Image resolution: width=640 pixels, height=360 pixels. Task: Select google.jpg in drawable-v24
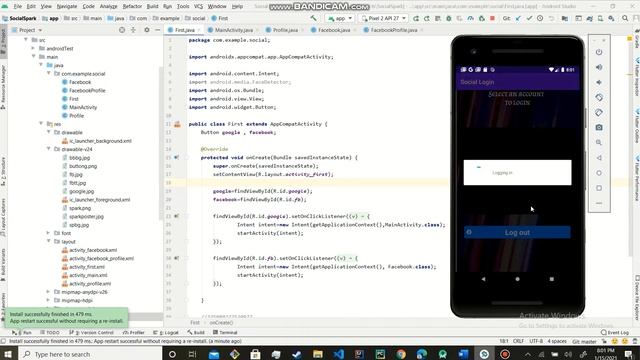[x=81, y=191]
